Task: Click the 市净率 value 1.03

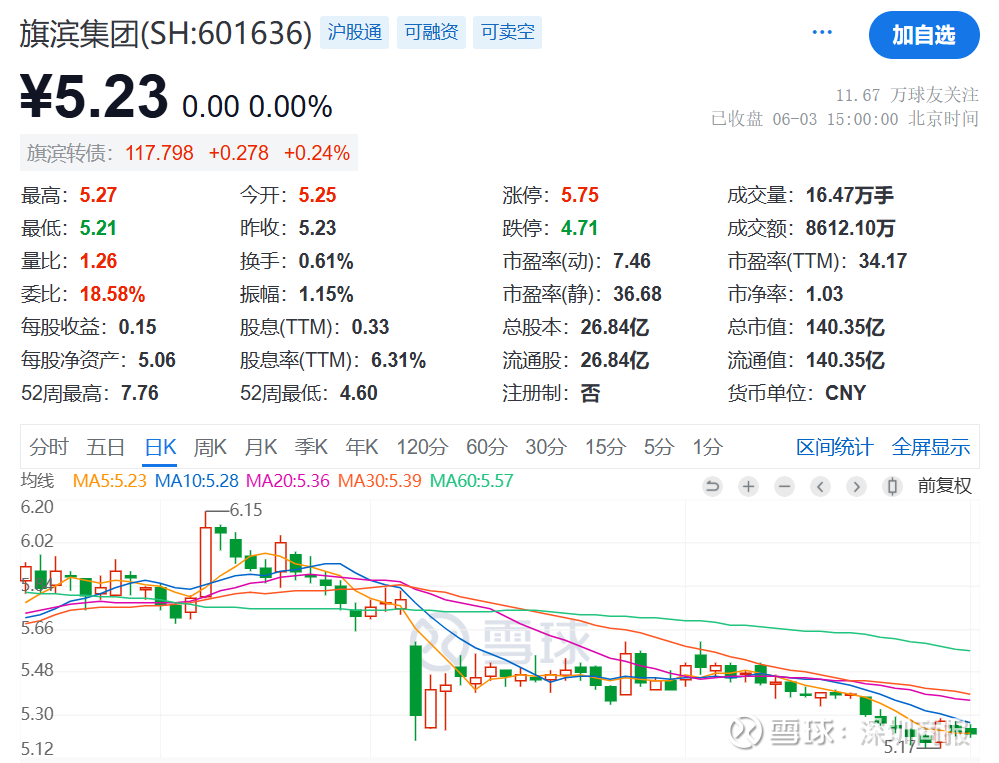Action: coord(824,294)
